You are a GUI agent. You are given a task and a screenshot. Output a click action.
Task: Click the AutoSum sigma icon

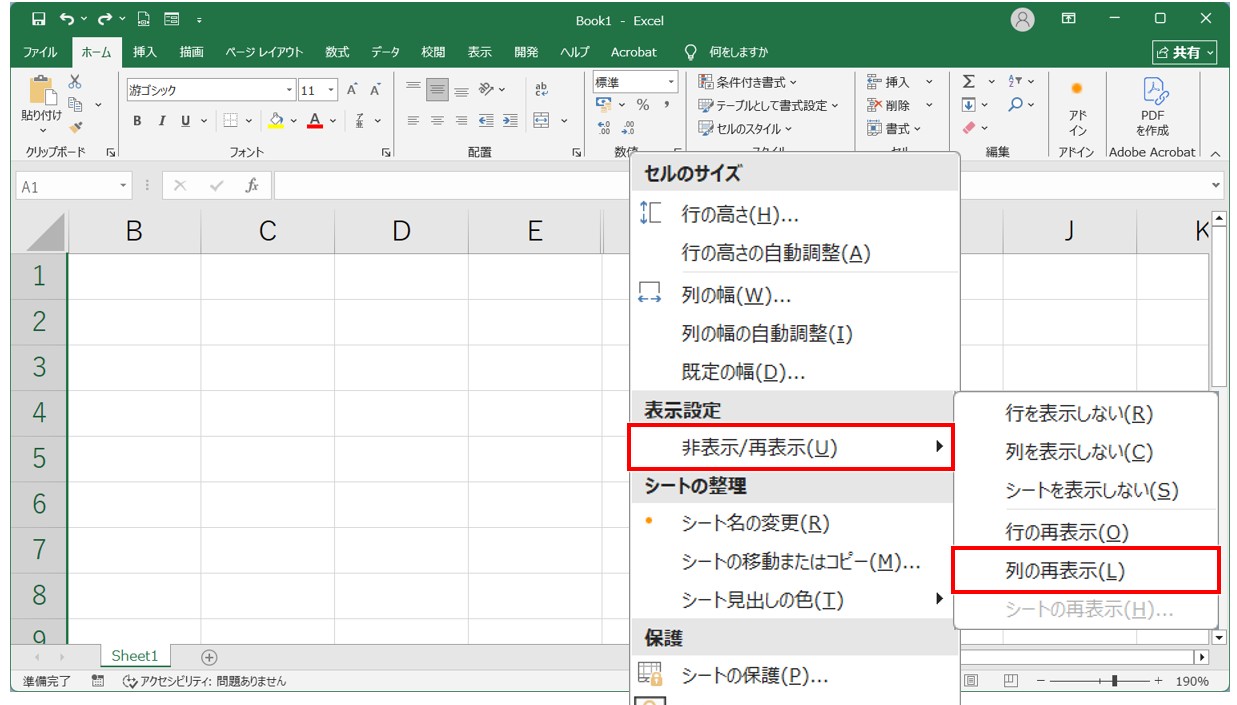tap(968, 82)
